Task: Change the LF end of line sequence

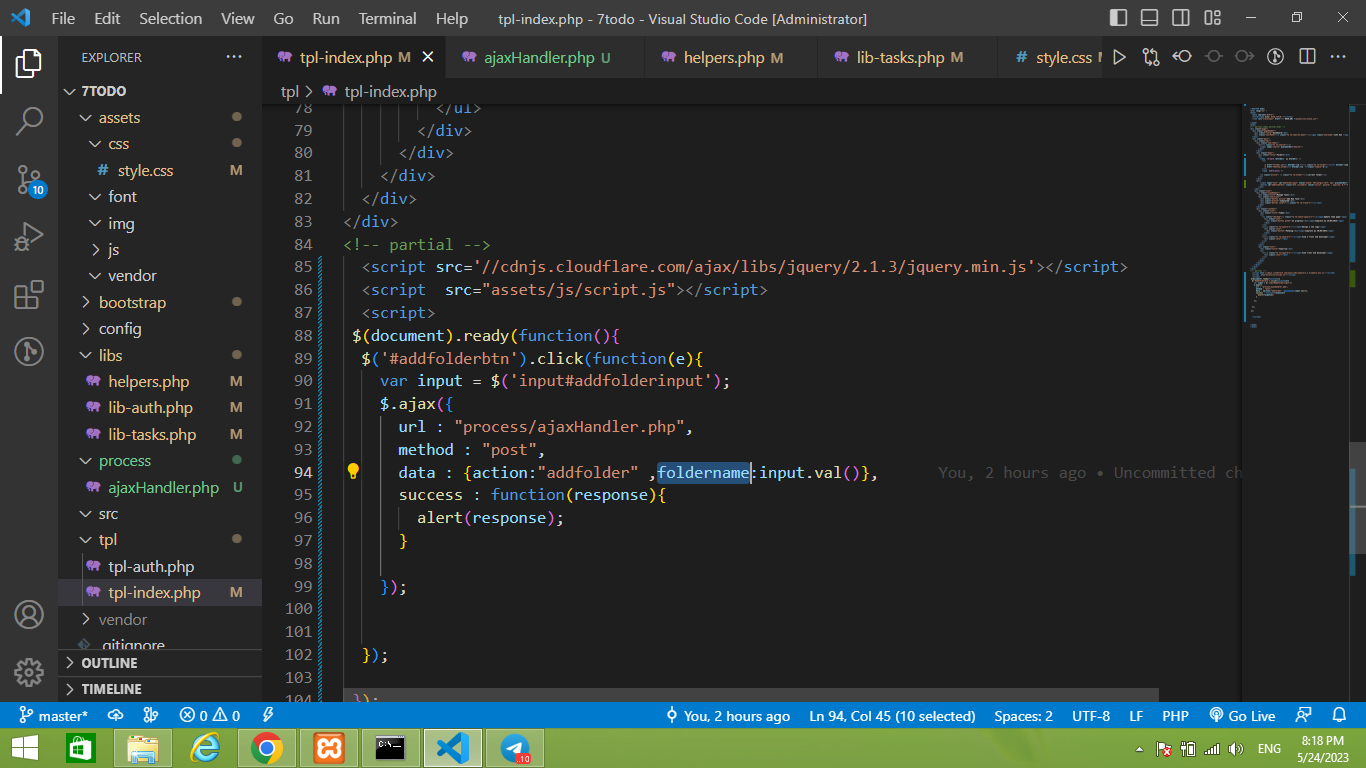Action: [1136, 715]
